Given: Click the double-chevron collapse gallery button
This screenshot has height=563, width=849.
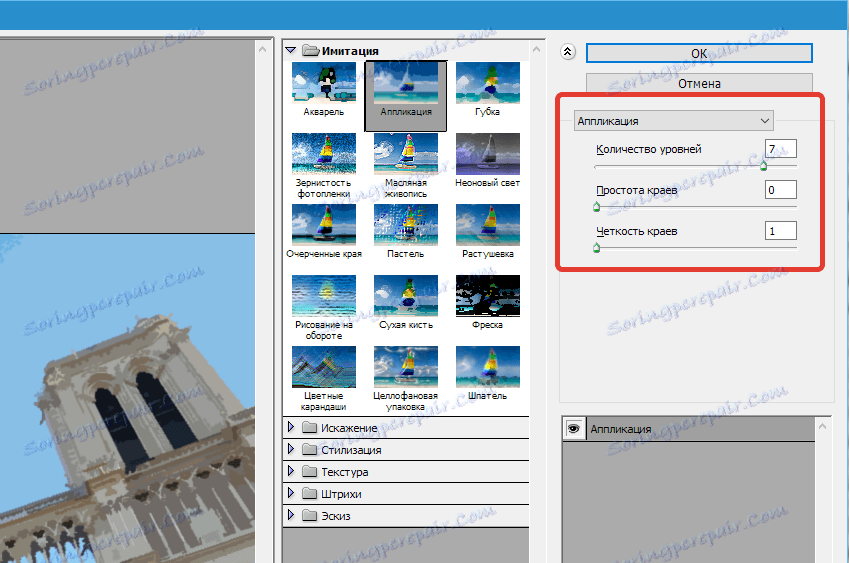Looking at the screenshot, I should [567, 52].
